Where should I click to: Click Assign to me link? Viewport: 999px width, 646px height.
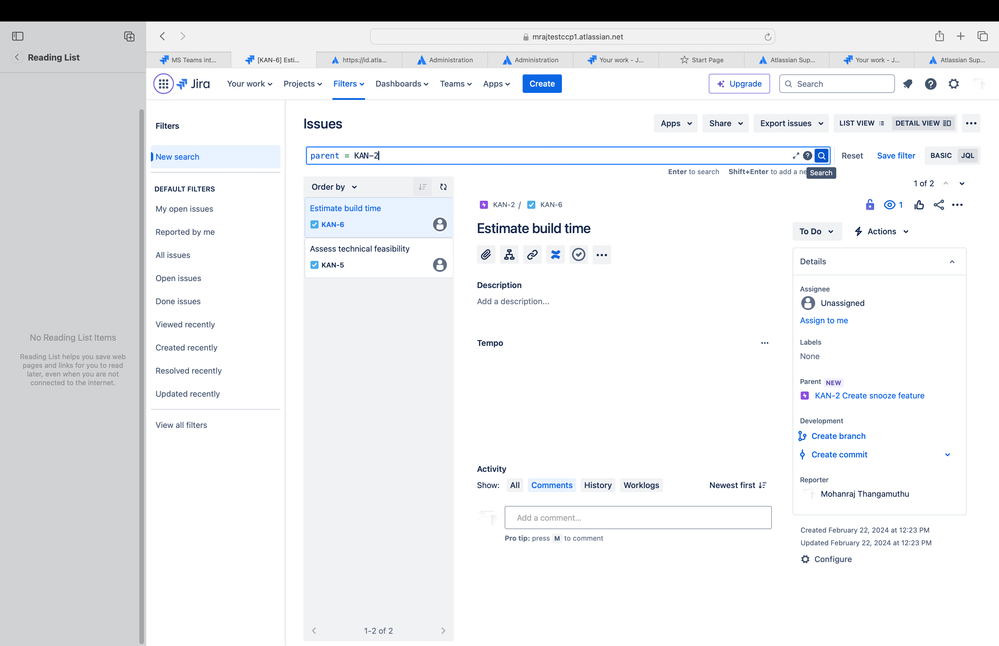tap(823, 320)
